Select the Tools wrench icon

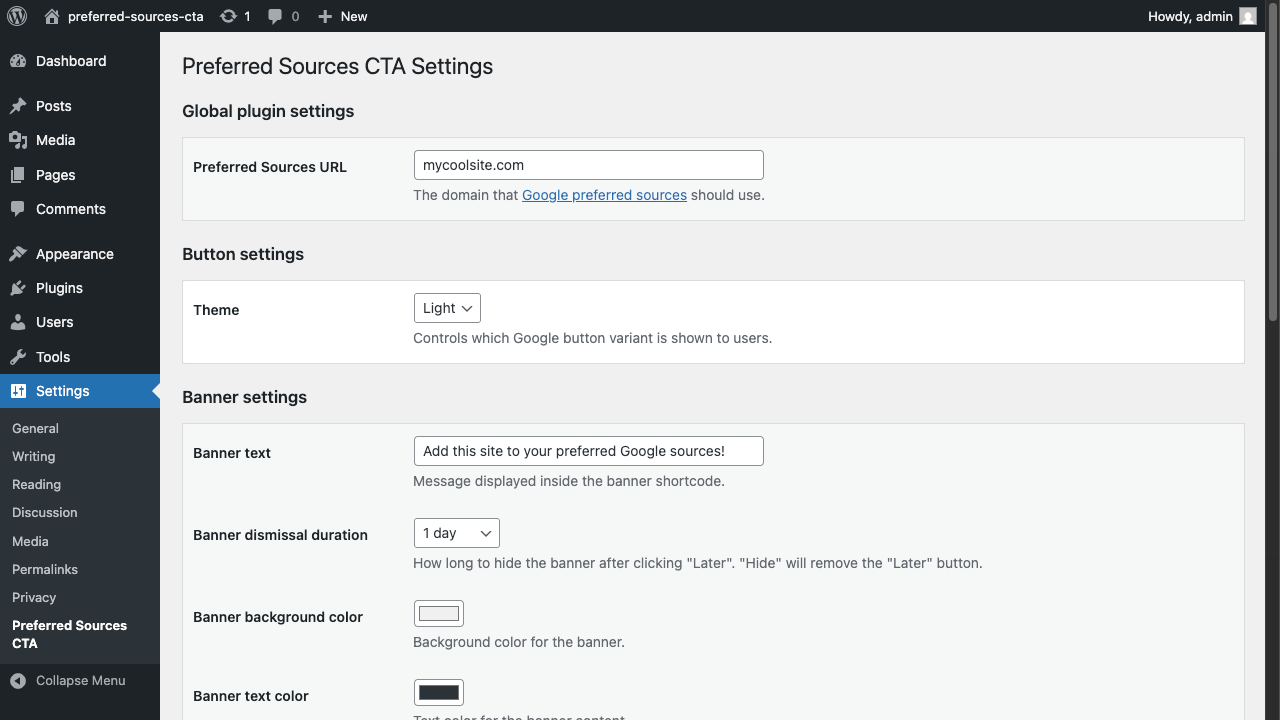click(20, 356)
